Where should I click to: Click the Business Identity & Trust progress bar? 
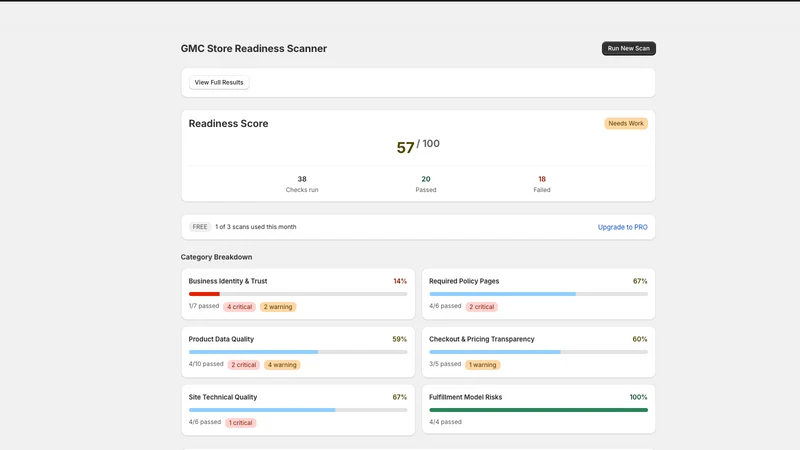coord(298,294)
